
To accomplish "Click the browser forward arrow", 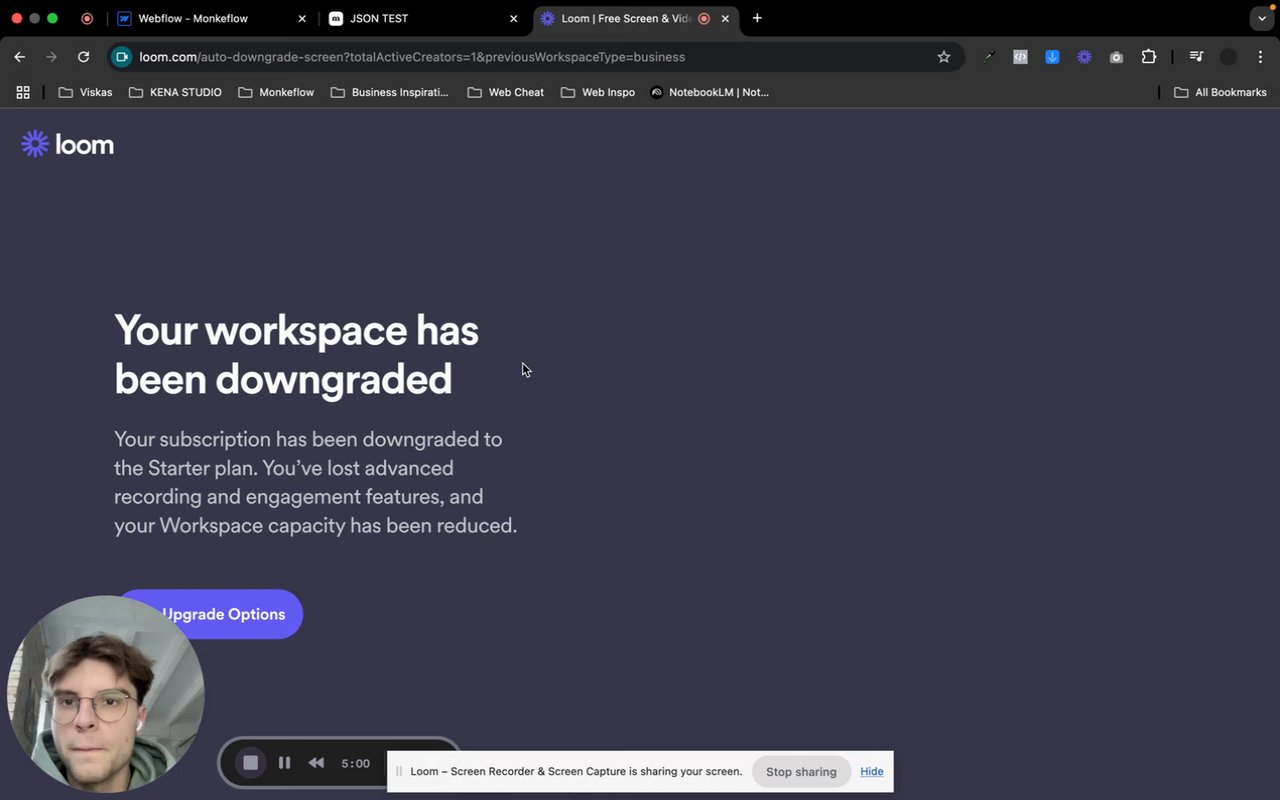I will coord(51,57).
